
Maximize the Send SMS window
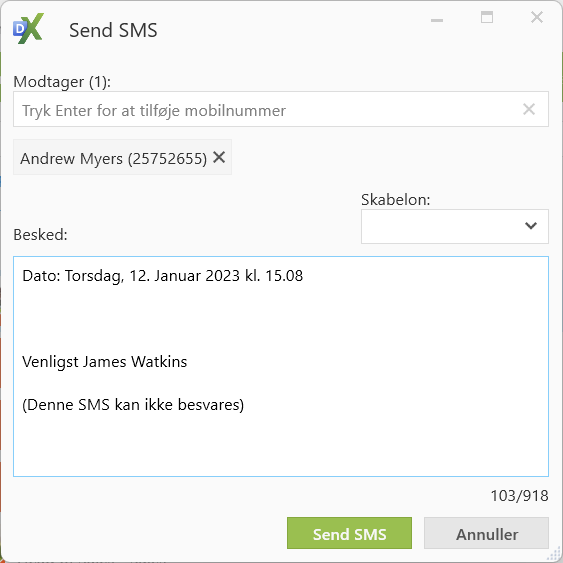487,17
